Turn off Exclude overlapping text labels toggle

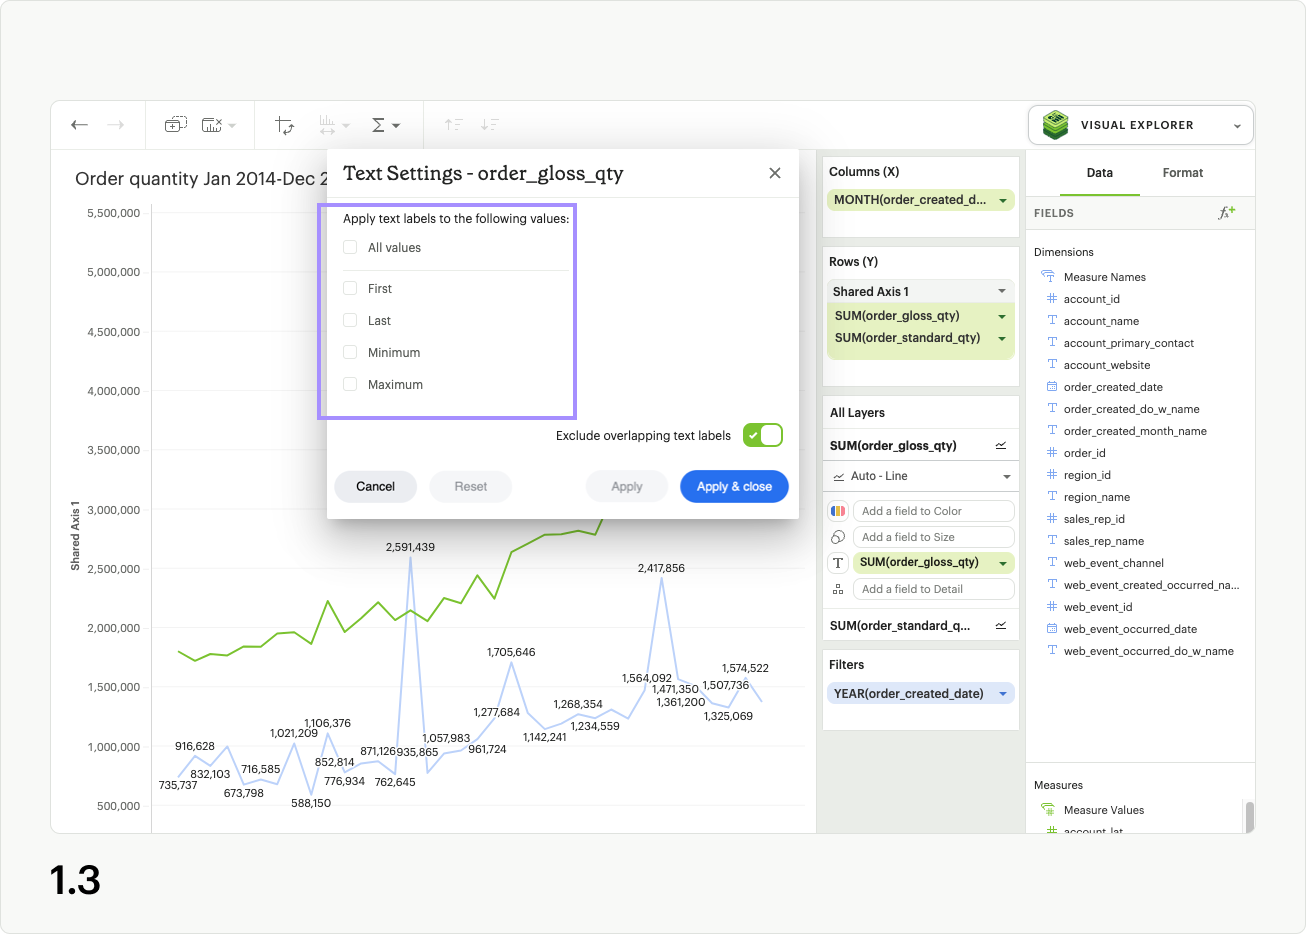(x=763, y=435)
